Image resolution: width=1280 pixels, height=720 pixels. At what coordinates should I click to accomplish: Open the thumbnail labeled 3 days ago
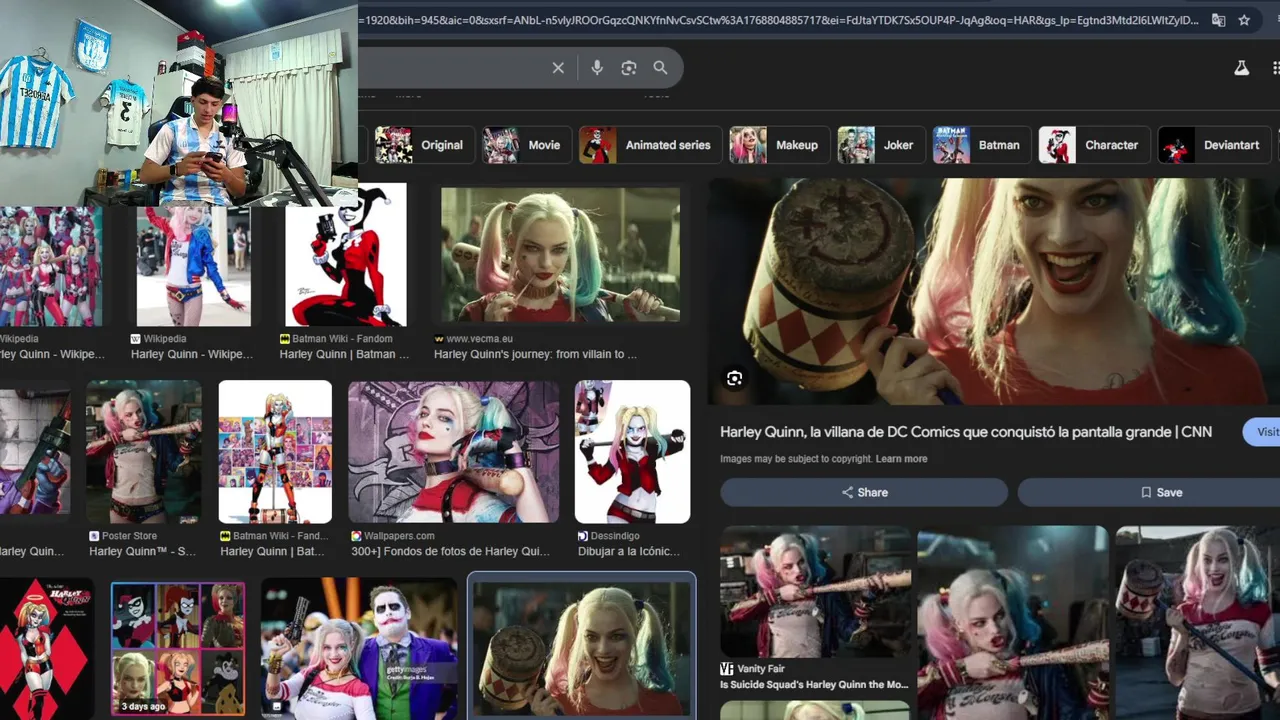(178, 648)
